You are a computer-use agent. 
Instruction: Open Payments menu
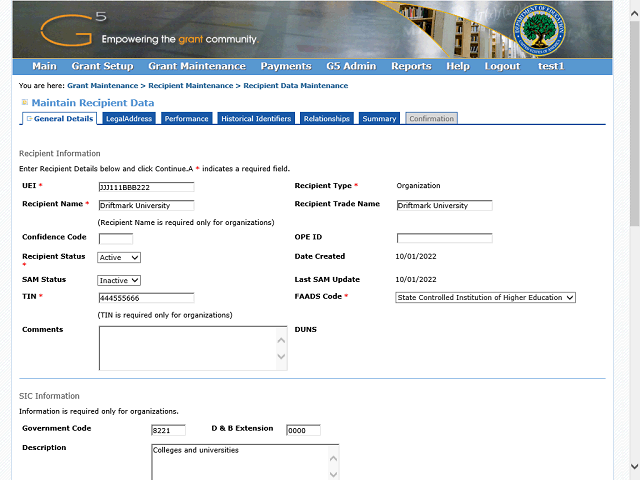pyautogui.click(x=286, y=66)
